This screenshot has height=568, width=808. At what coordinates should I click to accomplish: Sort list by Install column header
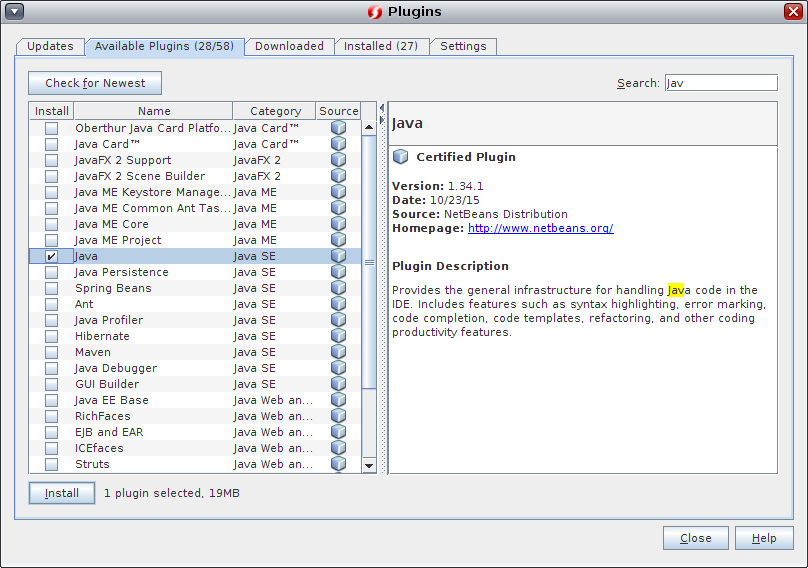52,111
